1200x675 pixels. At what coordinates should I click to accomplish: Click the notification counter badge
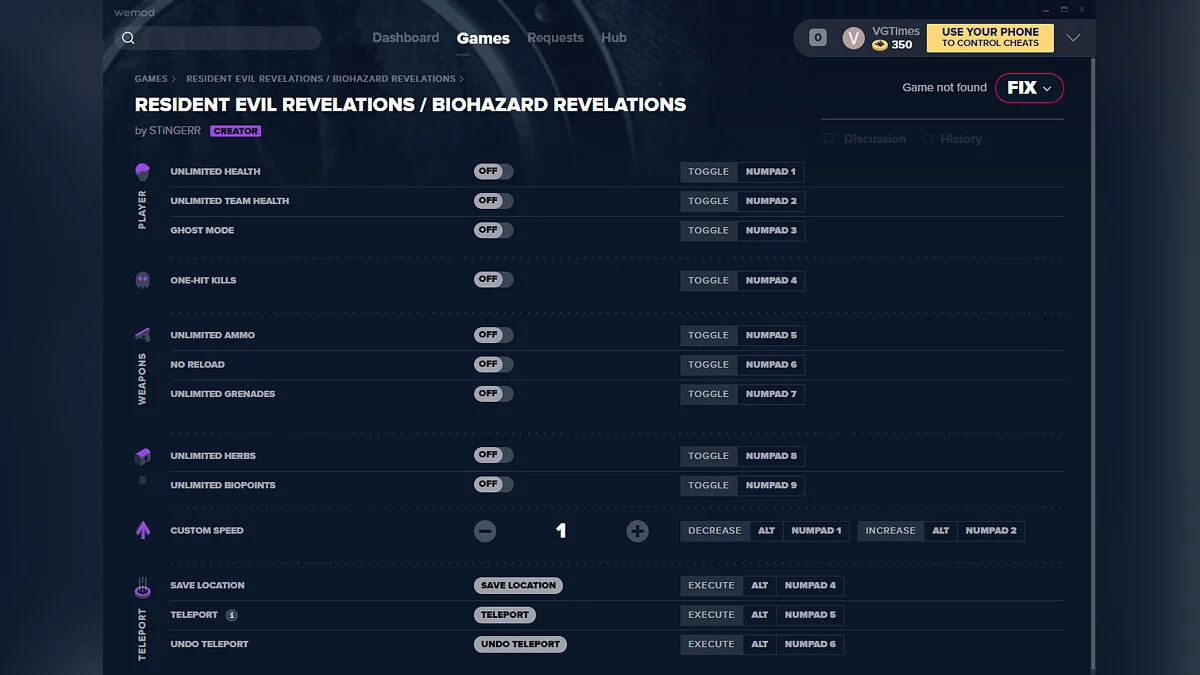click(x=818, y=38)
